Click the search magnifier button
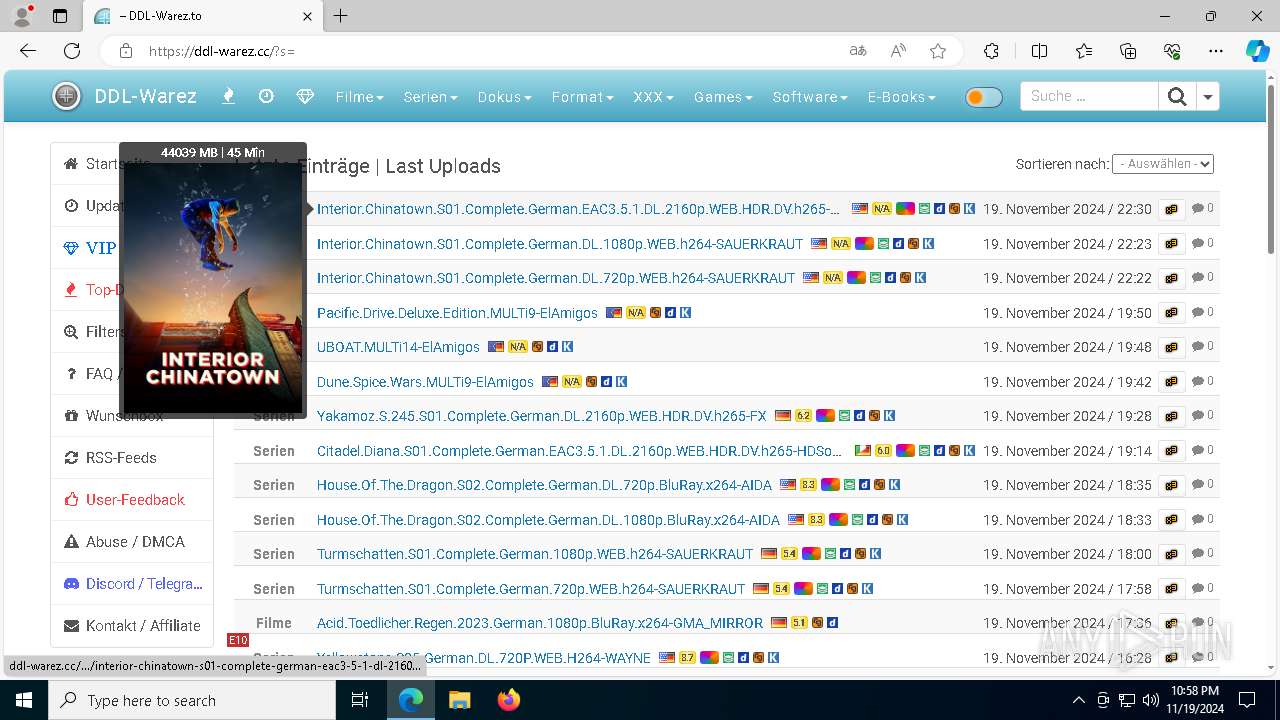This screenshot has width=1280, height=720. click(1177, 96)
